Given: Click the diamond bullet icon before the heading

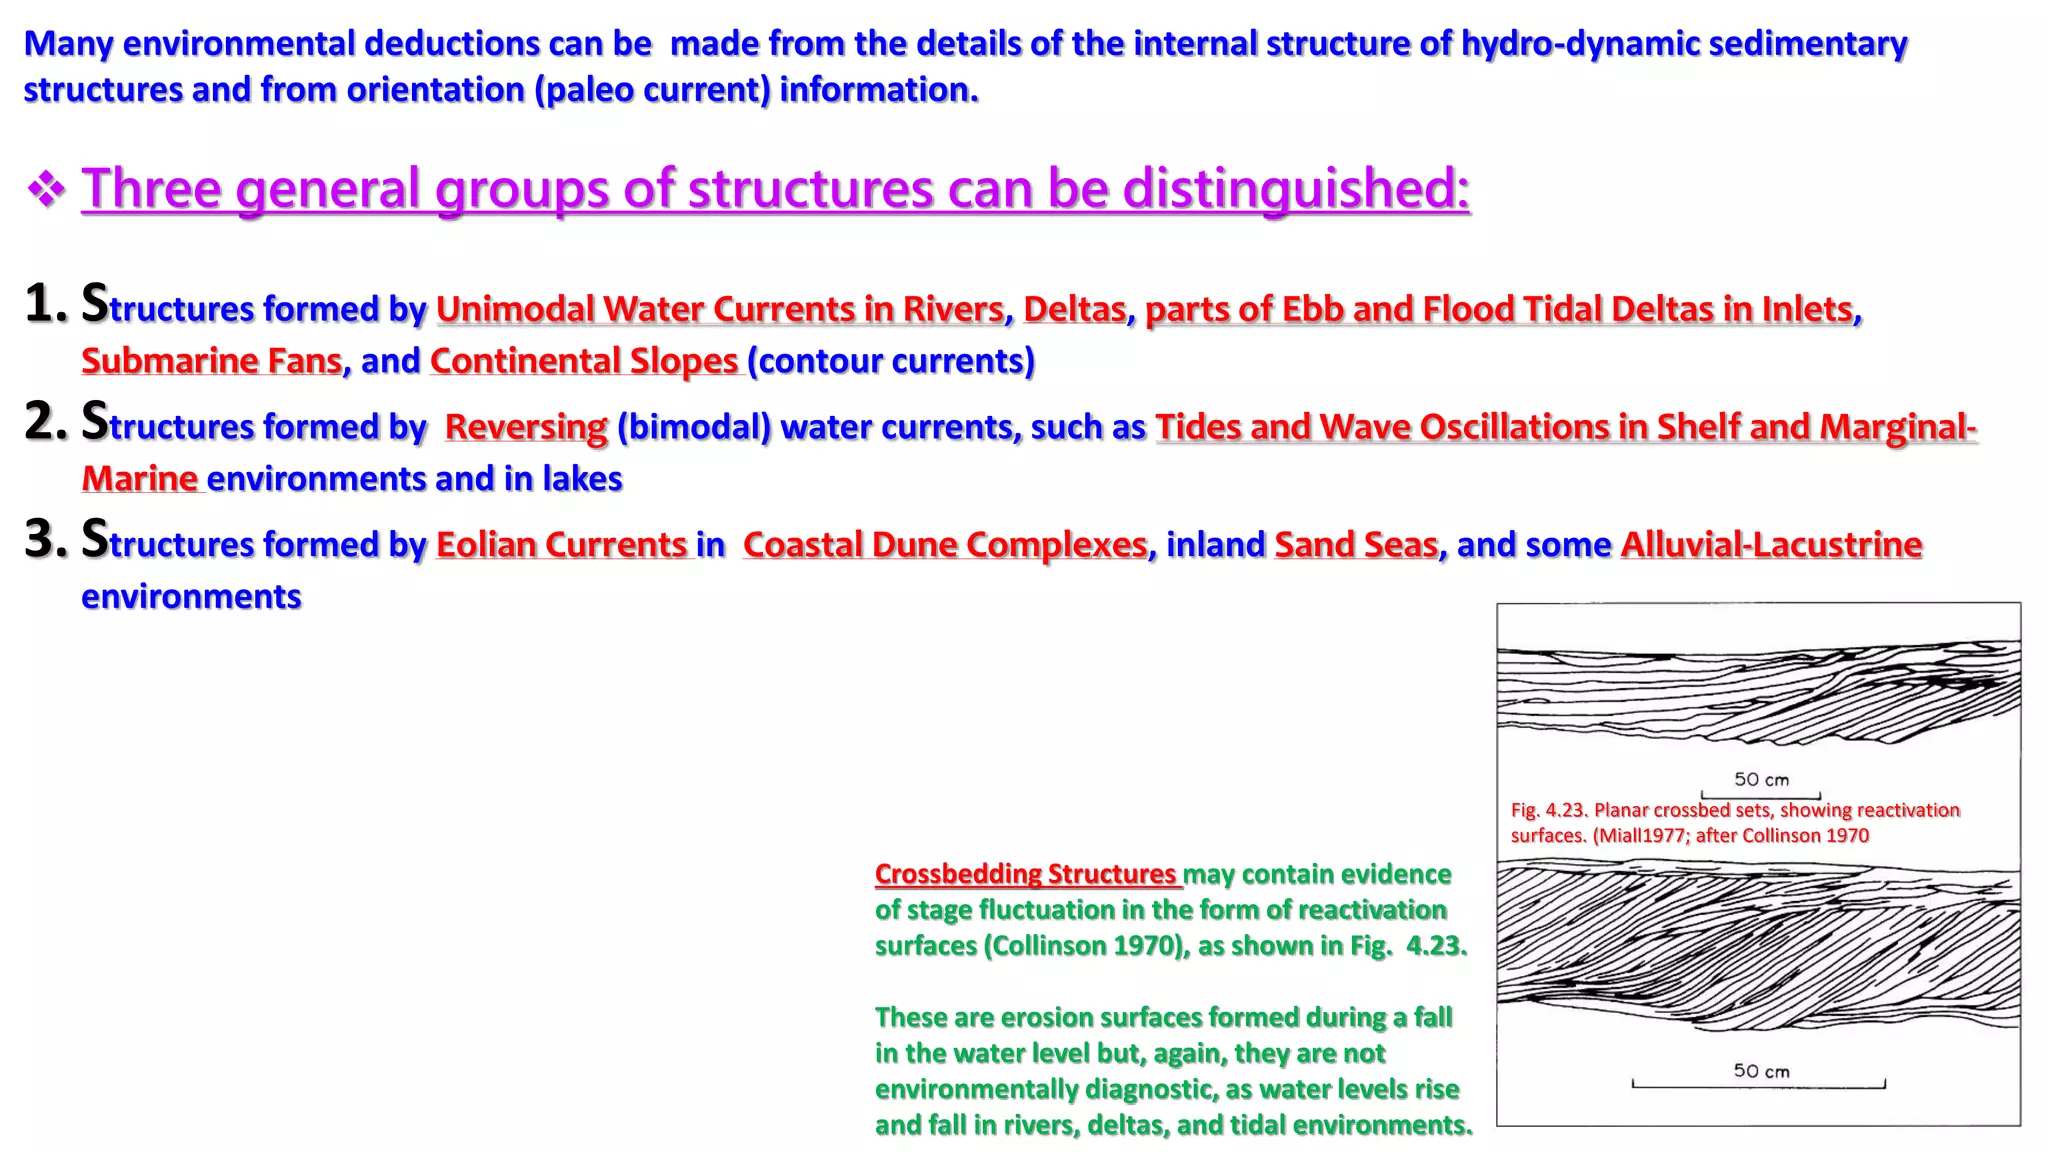Looking at the screenshot, I should click(x=46, y=188).
